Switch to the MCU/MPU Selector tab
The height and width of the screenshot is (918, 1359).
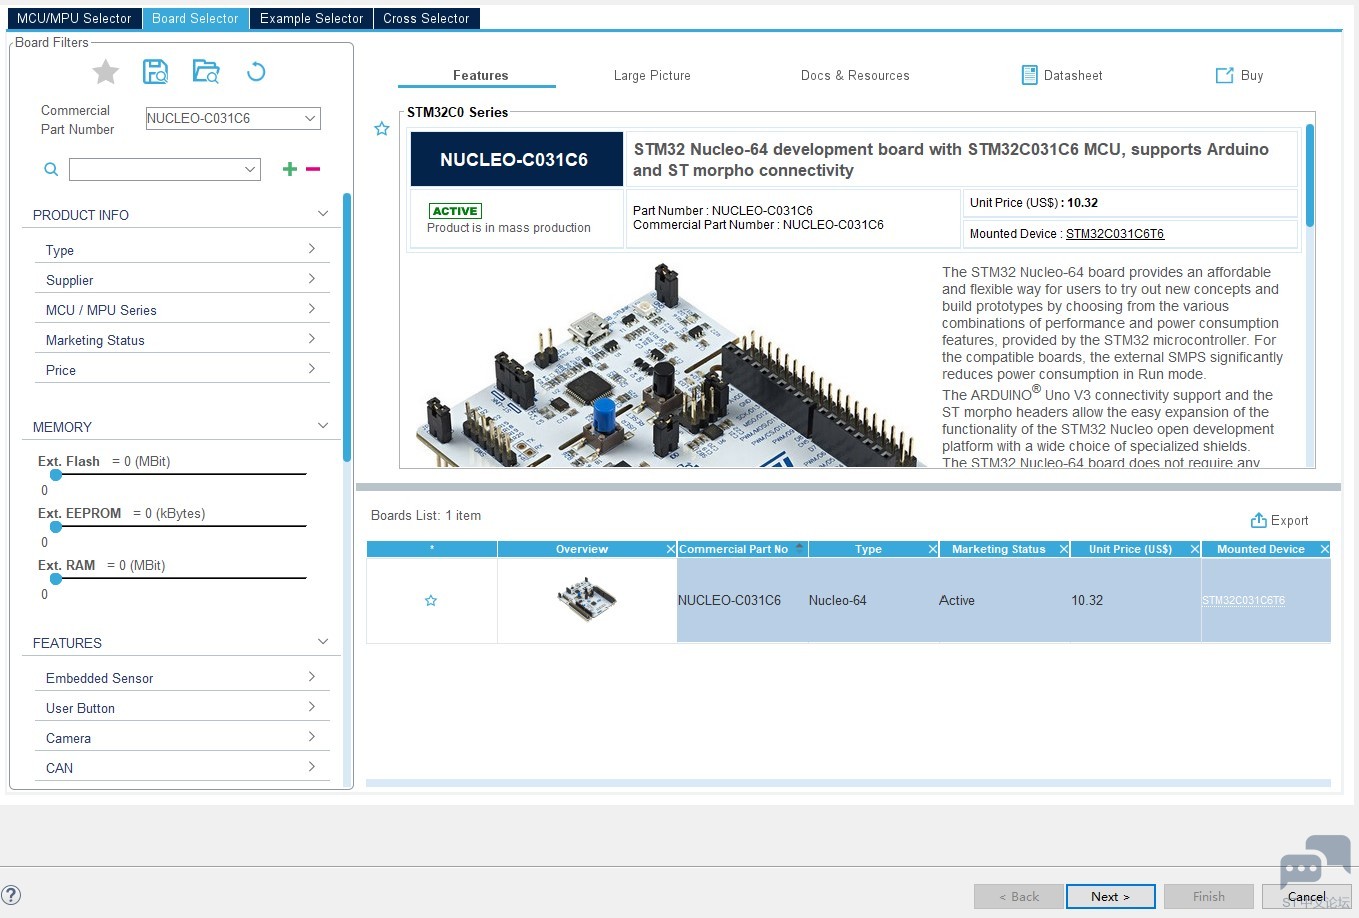[x=74, y=18]
